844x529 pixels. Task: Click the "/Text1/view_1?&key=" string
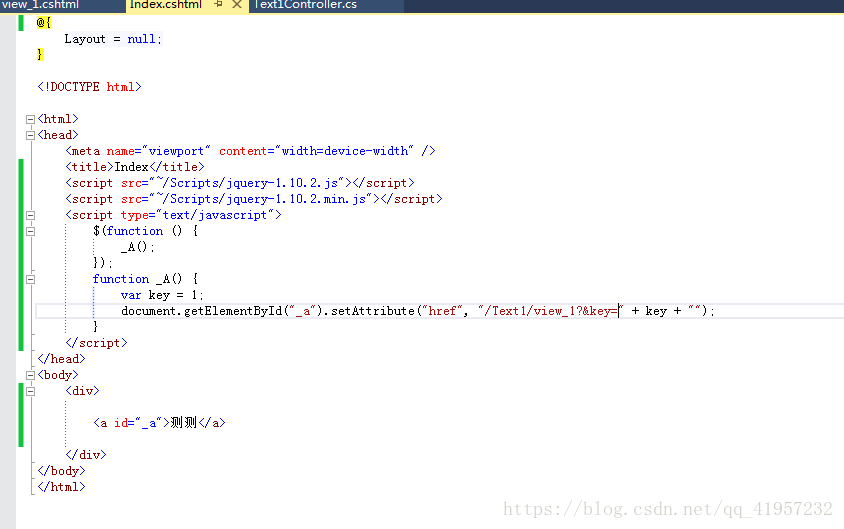[550, 311]
